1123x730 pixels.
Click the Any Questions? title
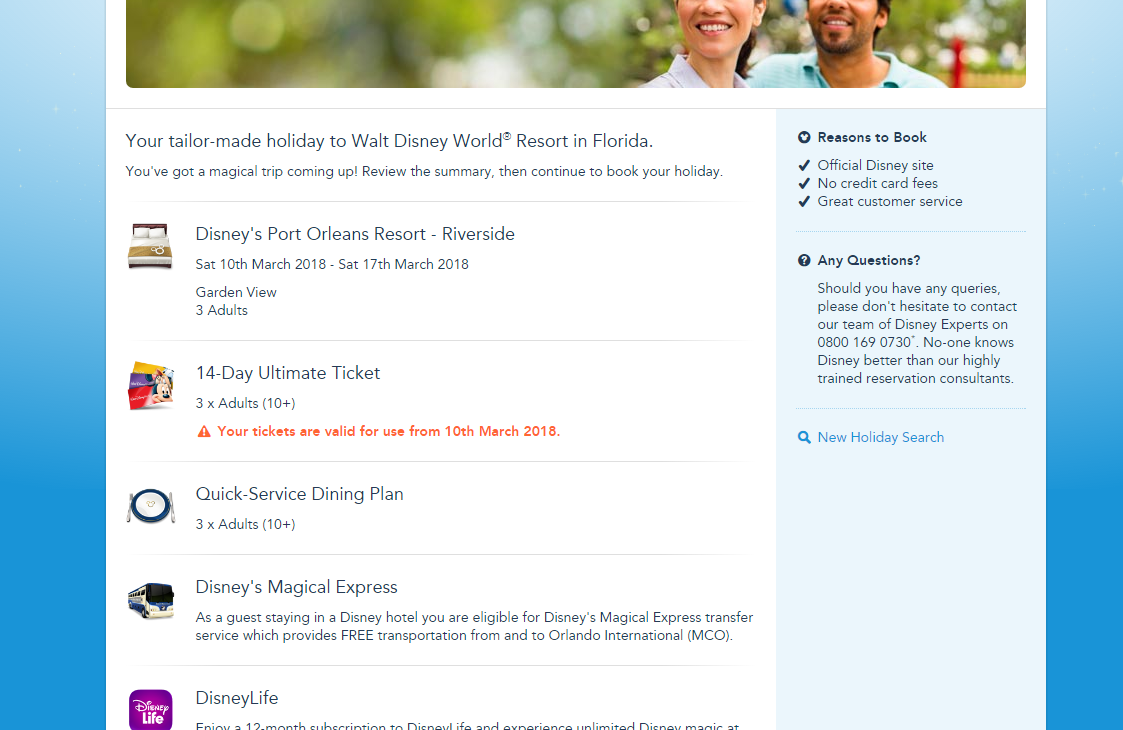[869, 261]
